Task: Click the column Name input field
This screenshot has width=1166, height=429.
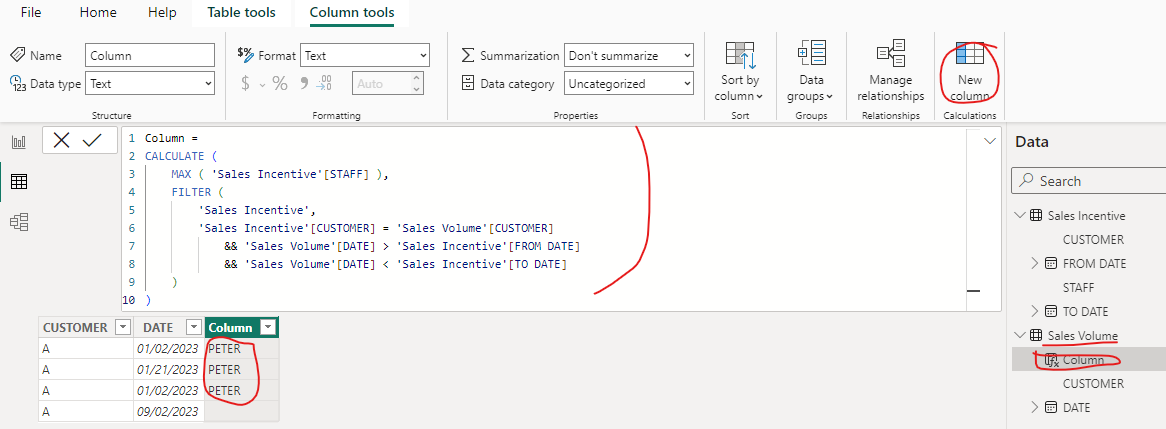Action: 150,56
